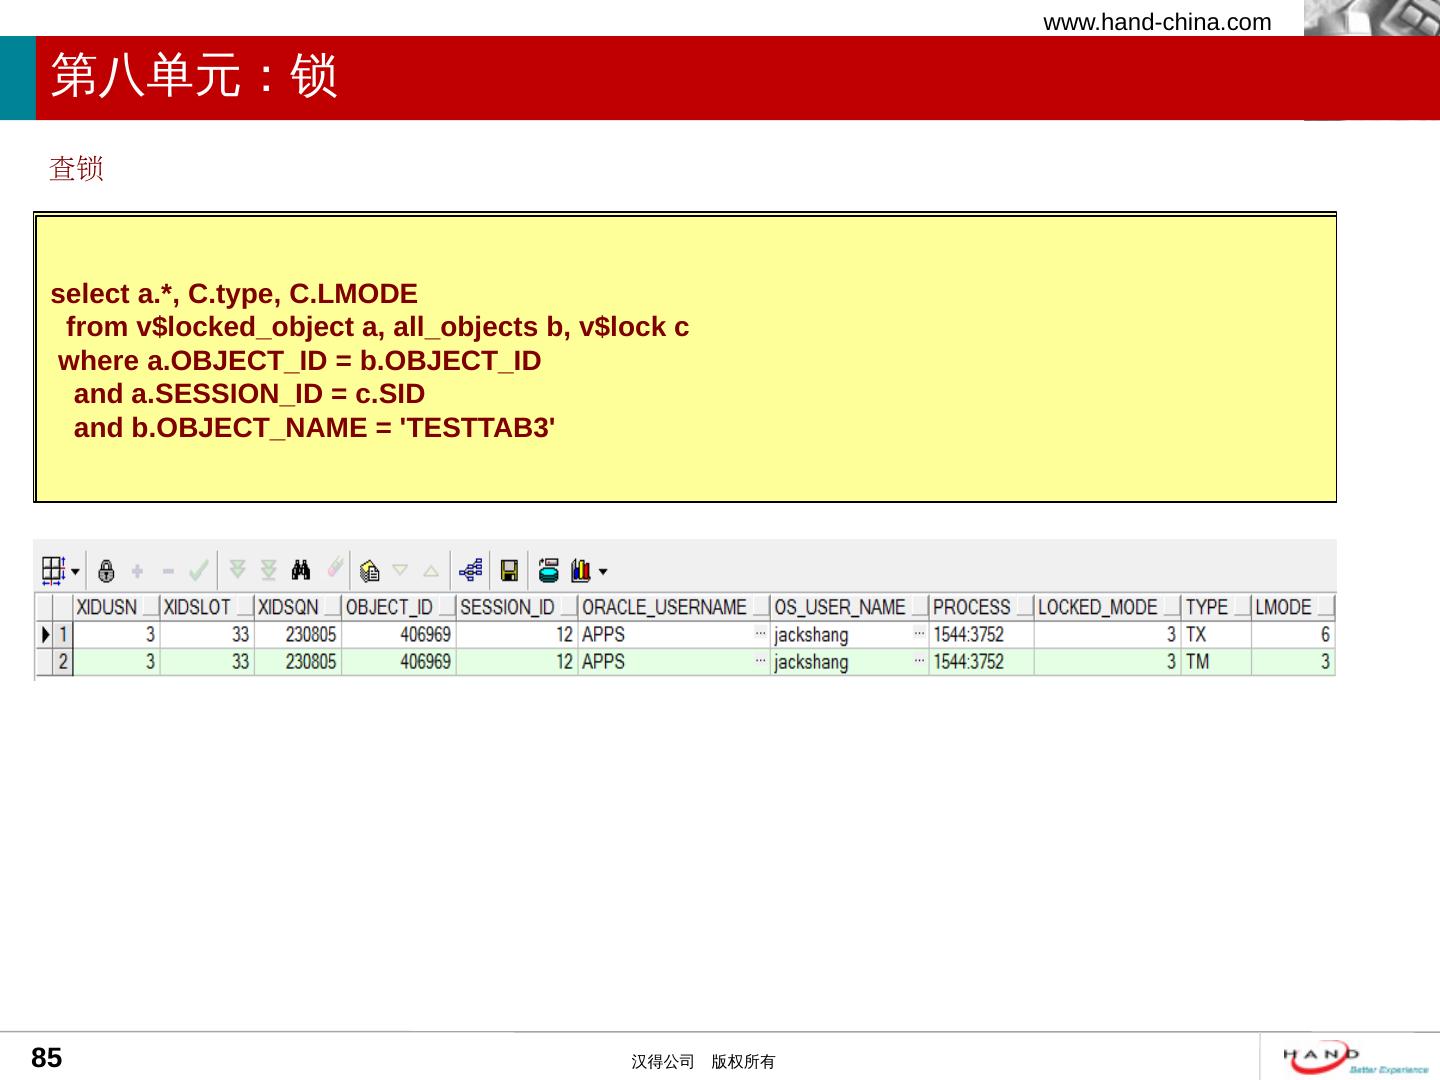1440x1080 pixels.
Task: Click the fetch next page arrow icon
Action: (x=238, y=570)
